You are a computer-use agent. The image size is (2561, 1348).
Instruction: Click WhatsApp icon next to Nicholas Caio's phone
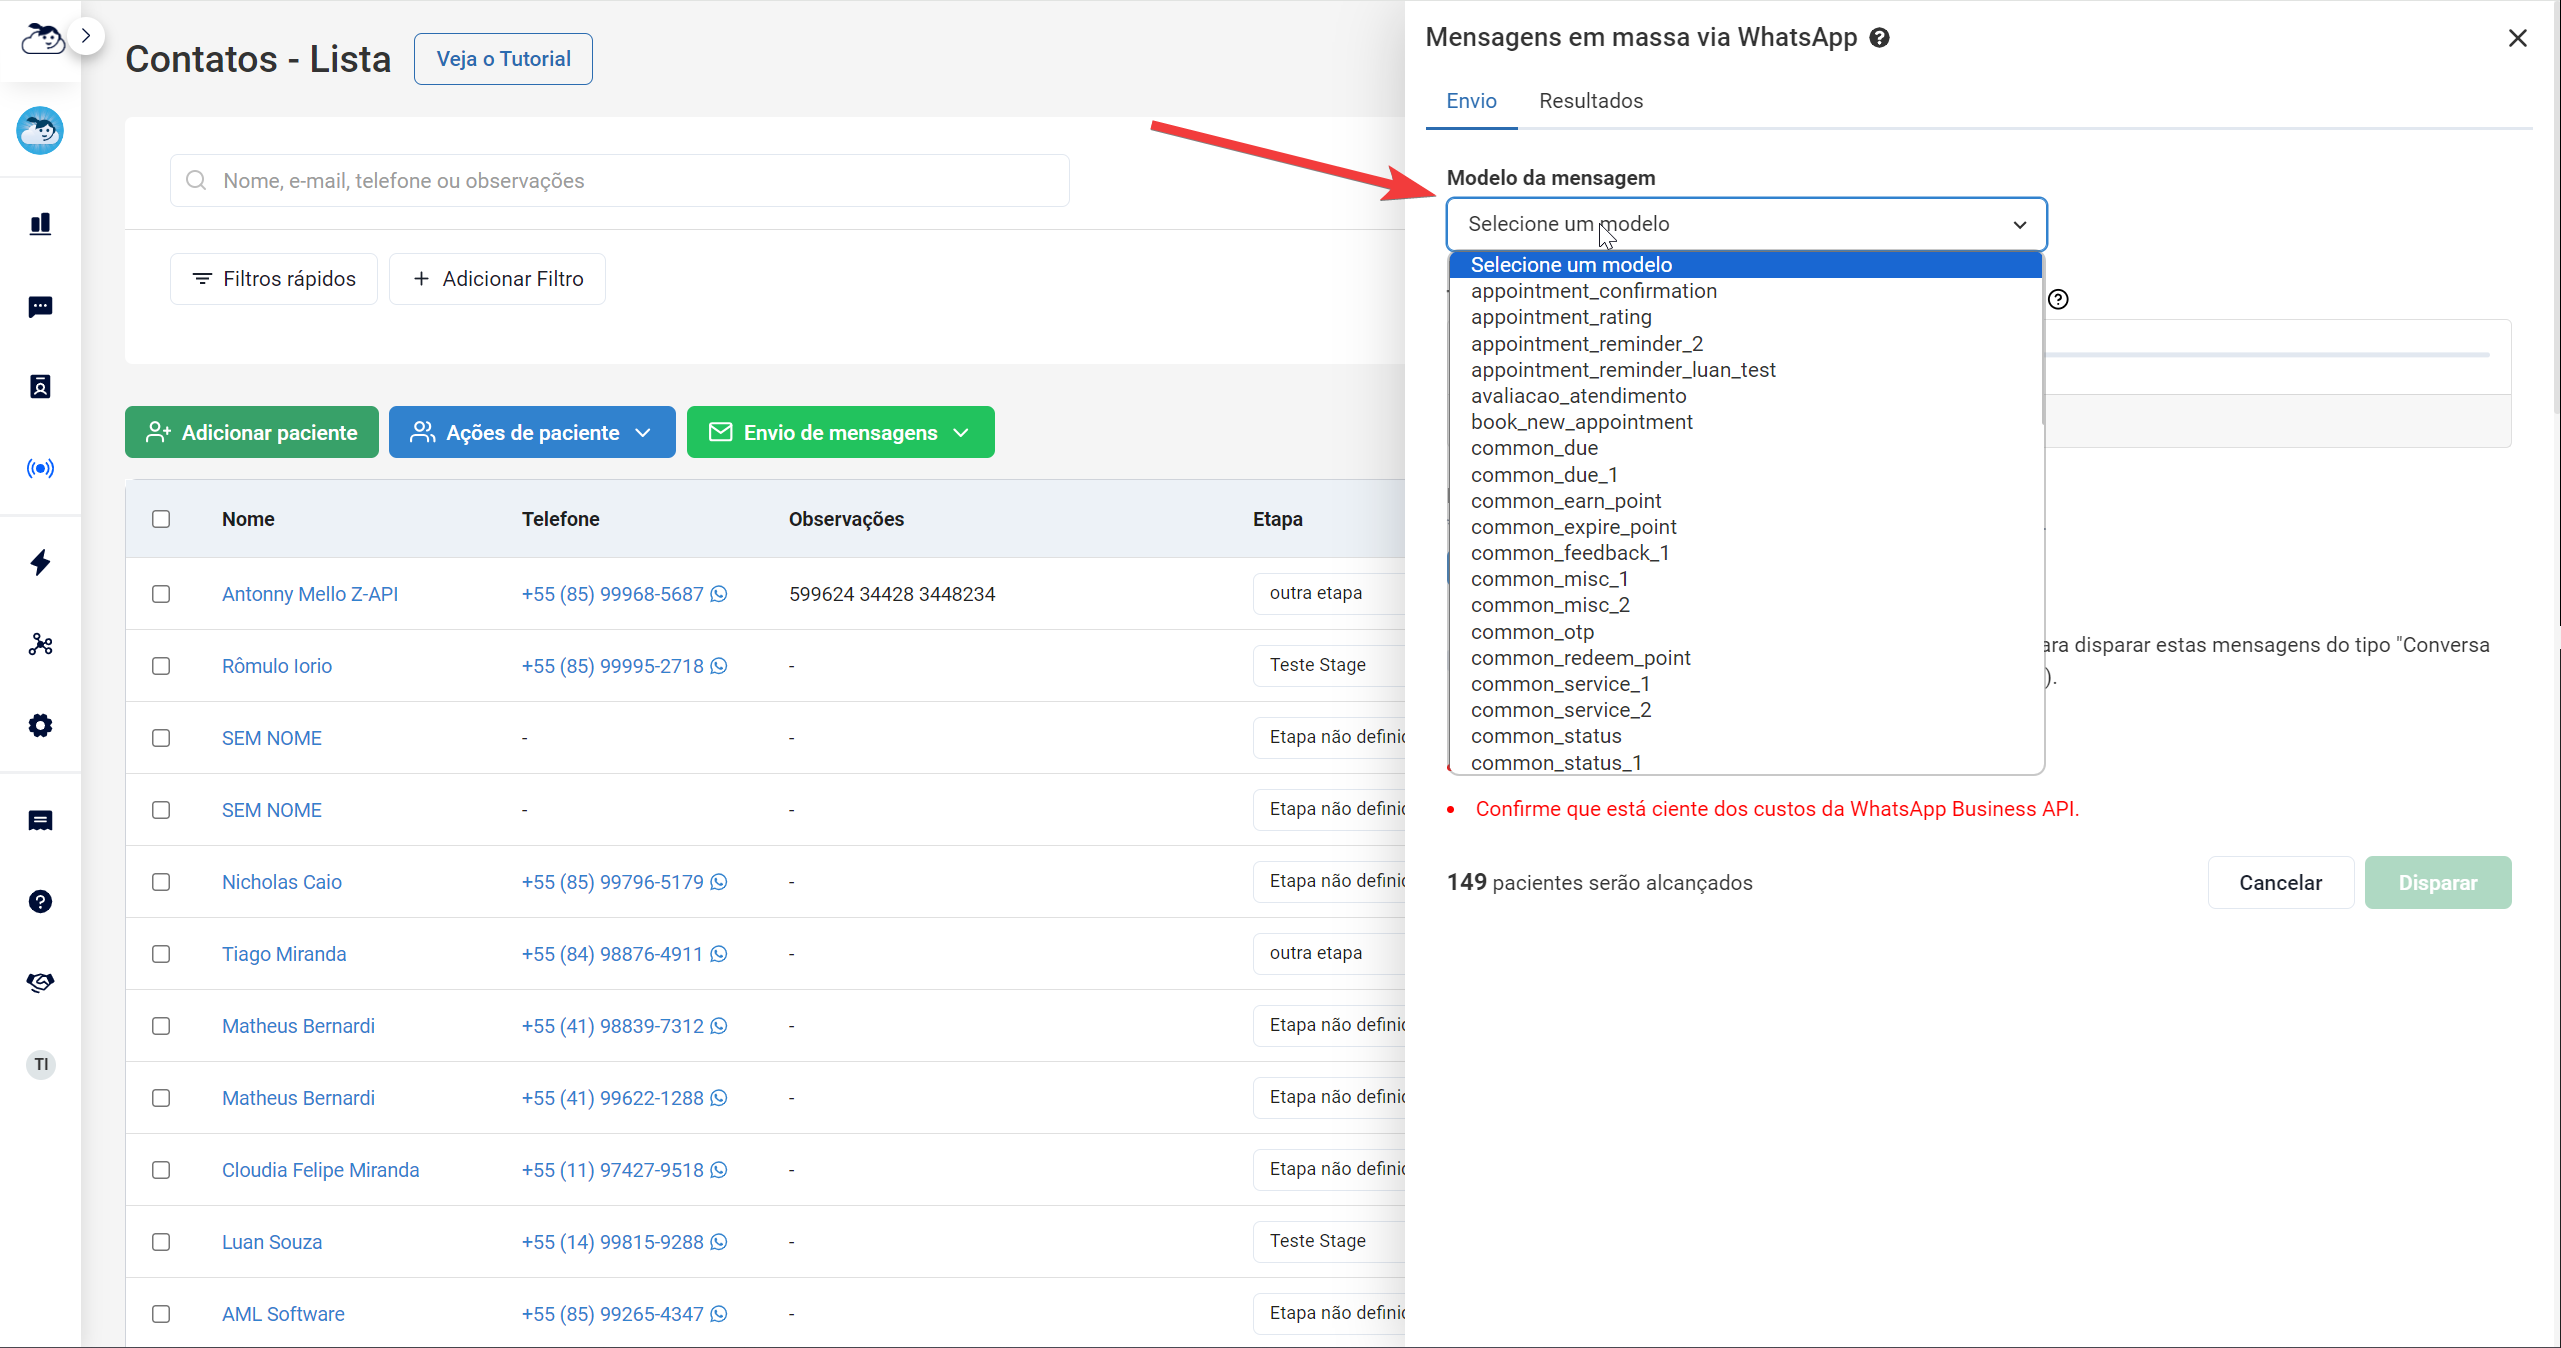[x=719, y=882]
